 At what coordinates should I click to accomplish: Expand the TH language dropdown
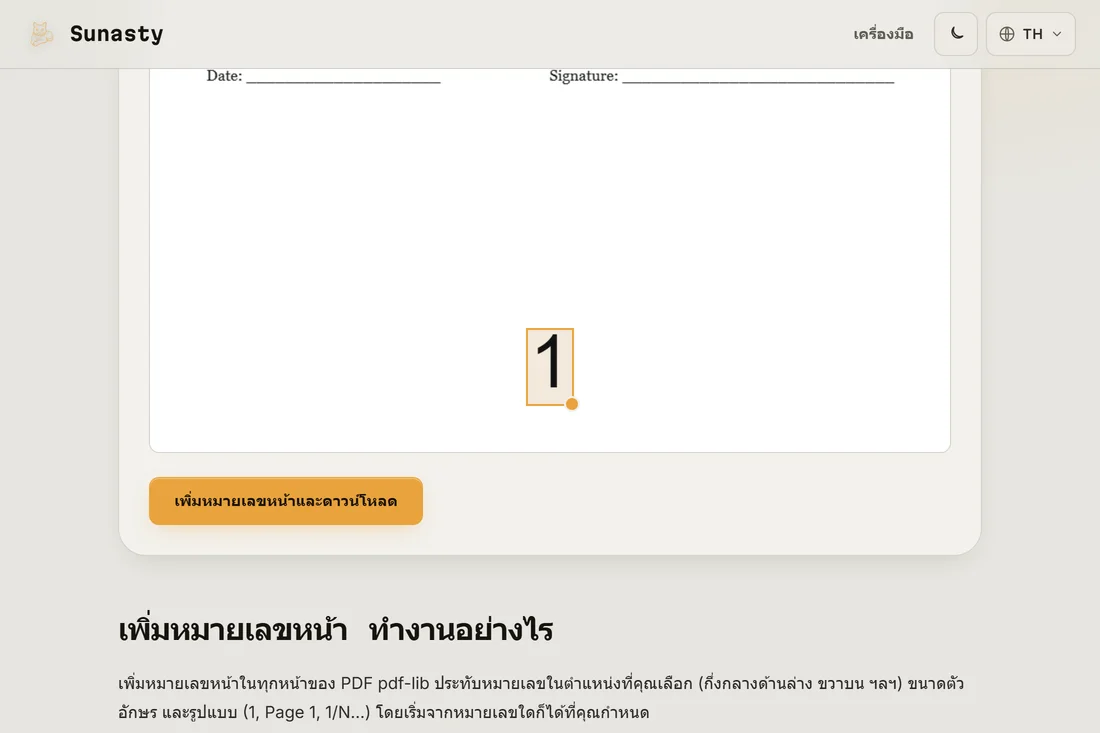[x=1030, y=34]
